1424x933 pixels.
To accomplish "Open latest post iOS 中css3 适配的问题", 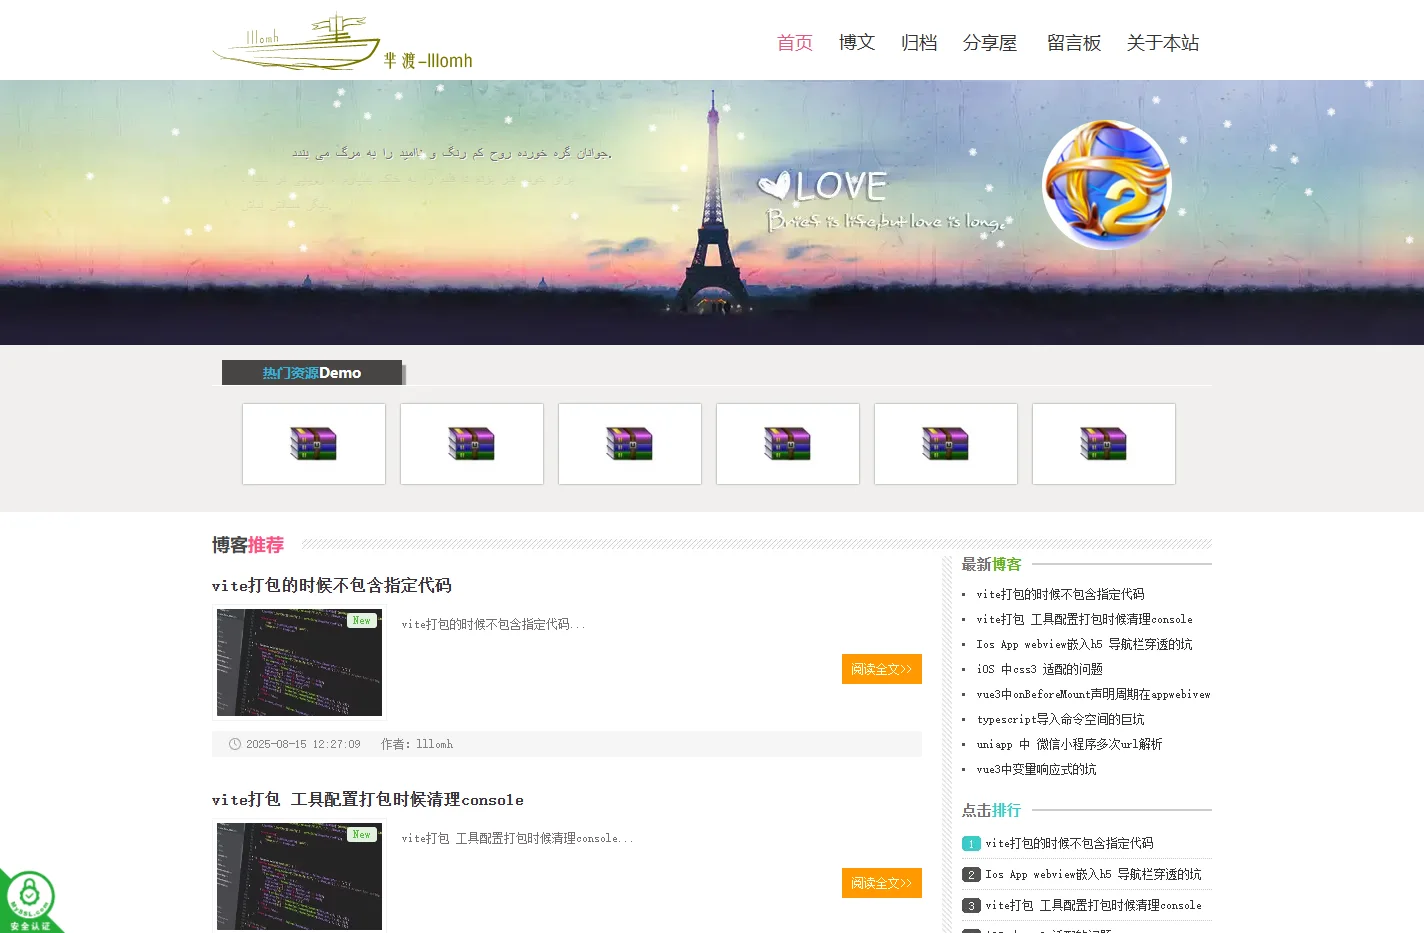I will [1039, 669].
